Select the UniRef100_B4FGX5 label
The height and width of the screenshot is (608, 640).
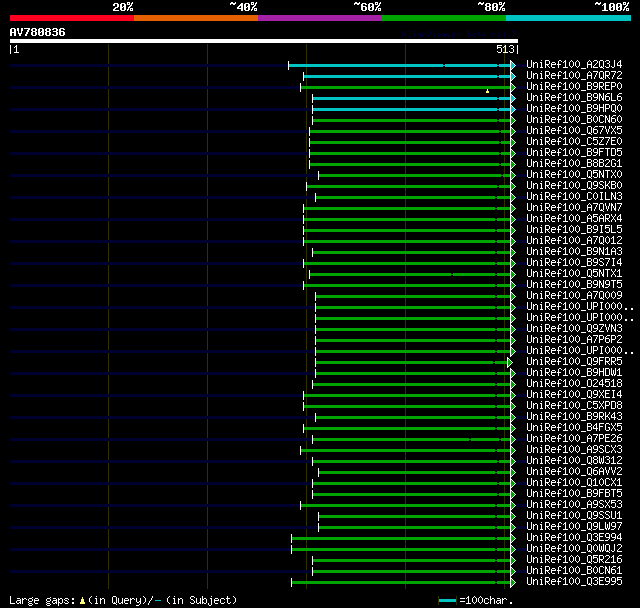[574, 428]
